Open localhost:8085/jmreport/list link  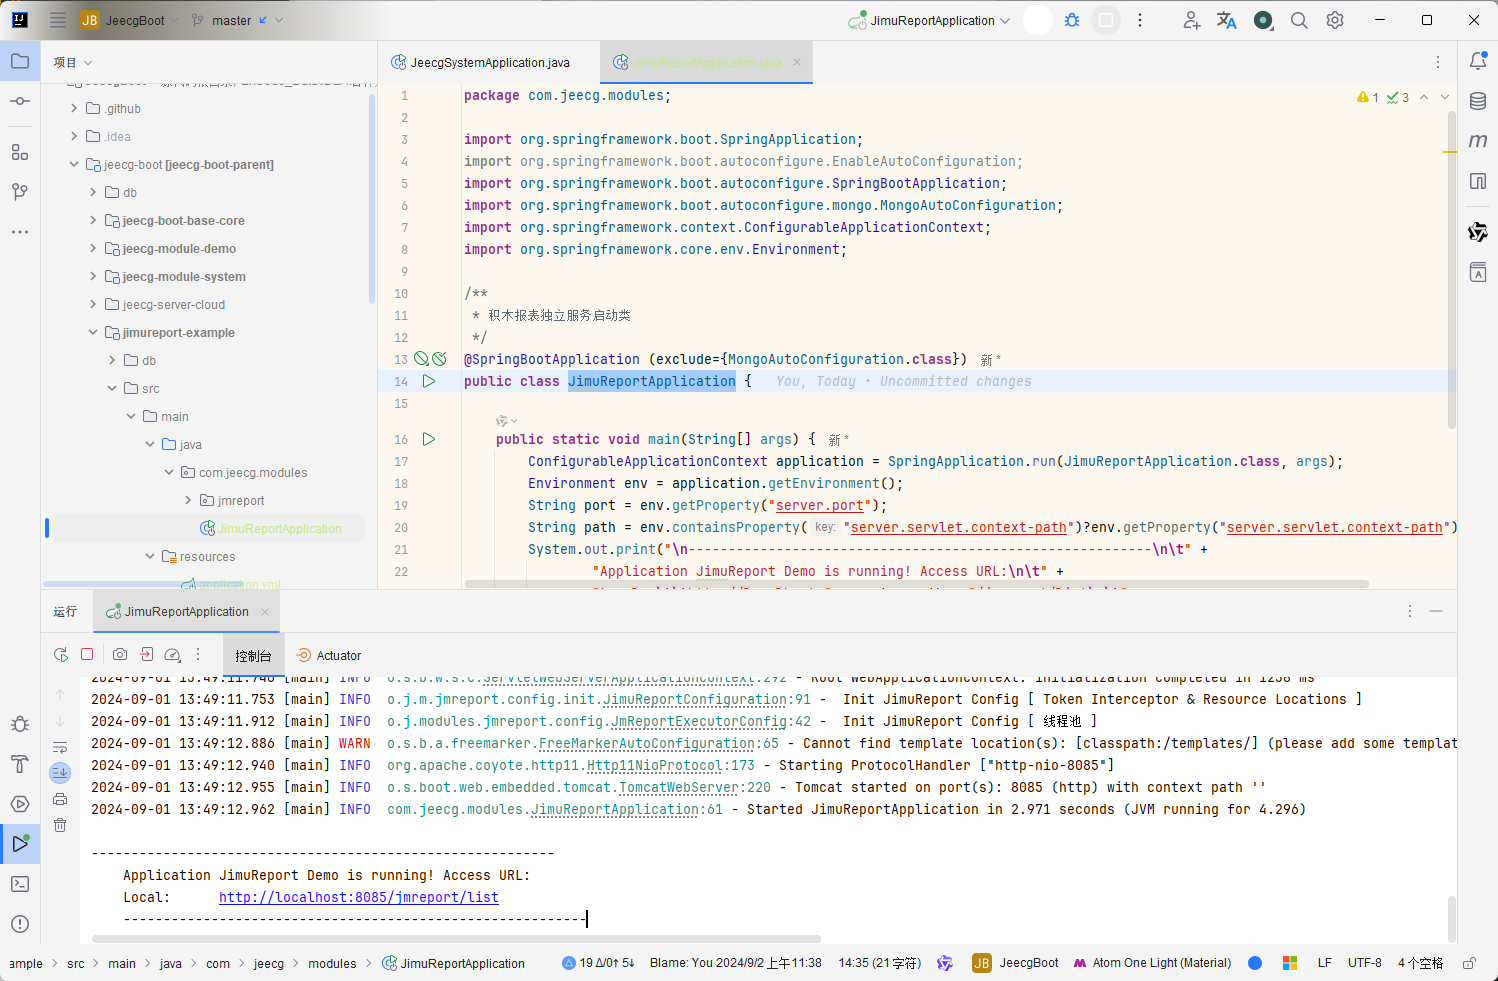359,897
